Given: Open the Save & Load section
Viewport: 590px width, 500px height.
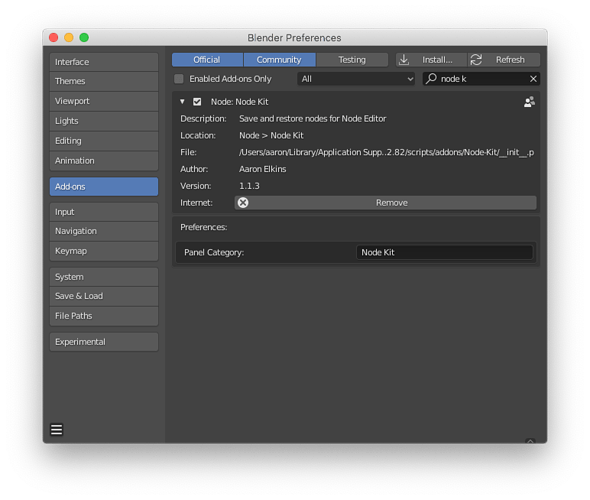Looking at the screenshot, I should [104, 296].
